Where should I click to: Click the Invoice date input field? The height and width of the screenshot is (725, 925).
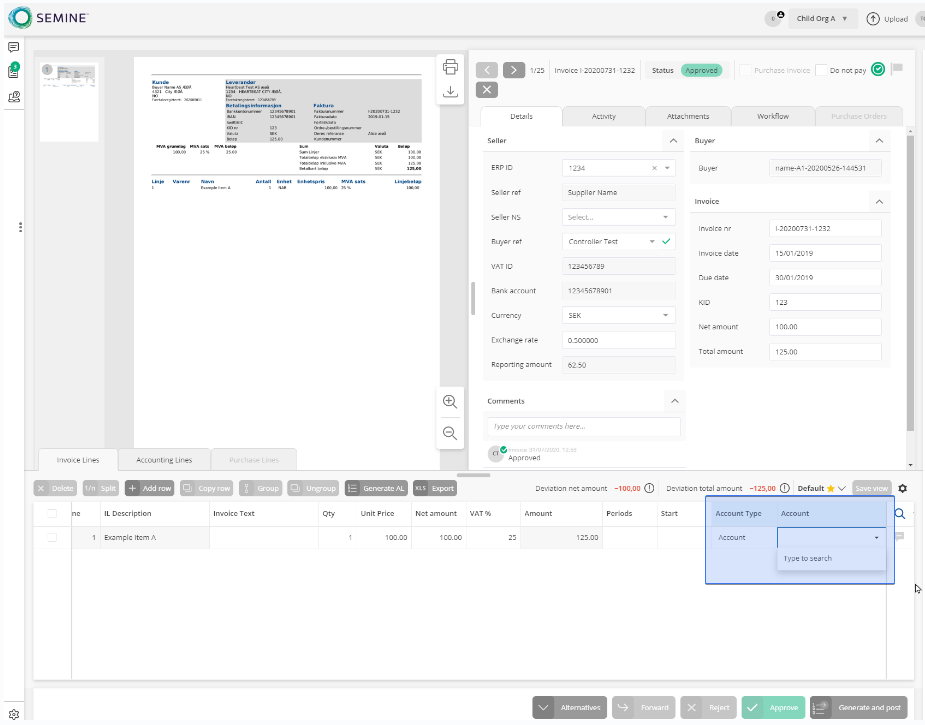(824, 253)
